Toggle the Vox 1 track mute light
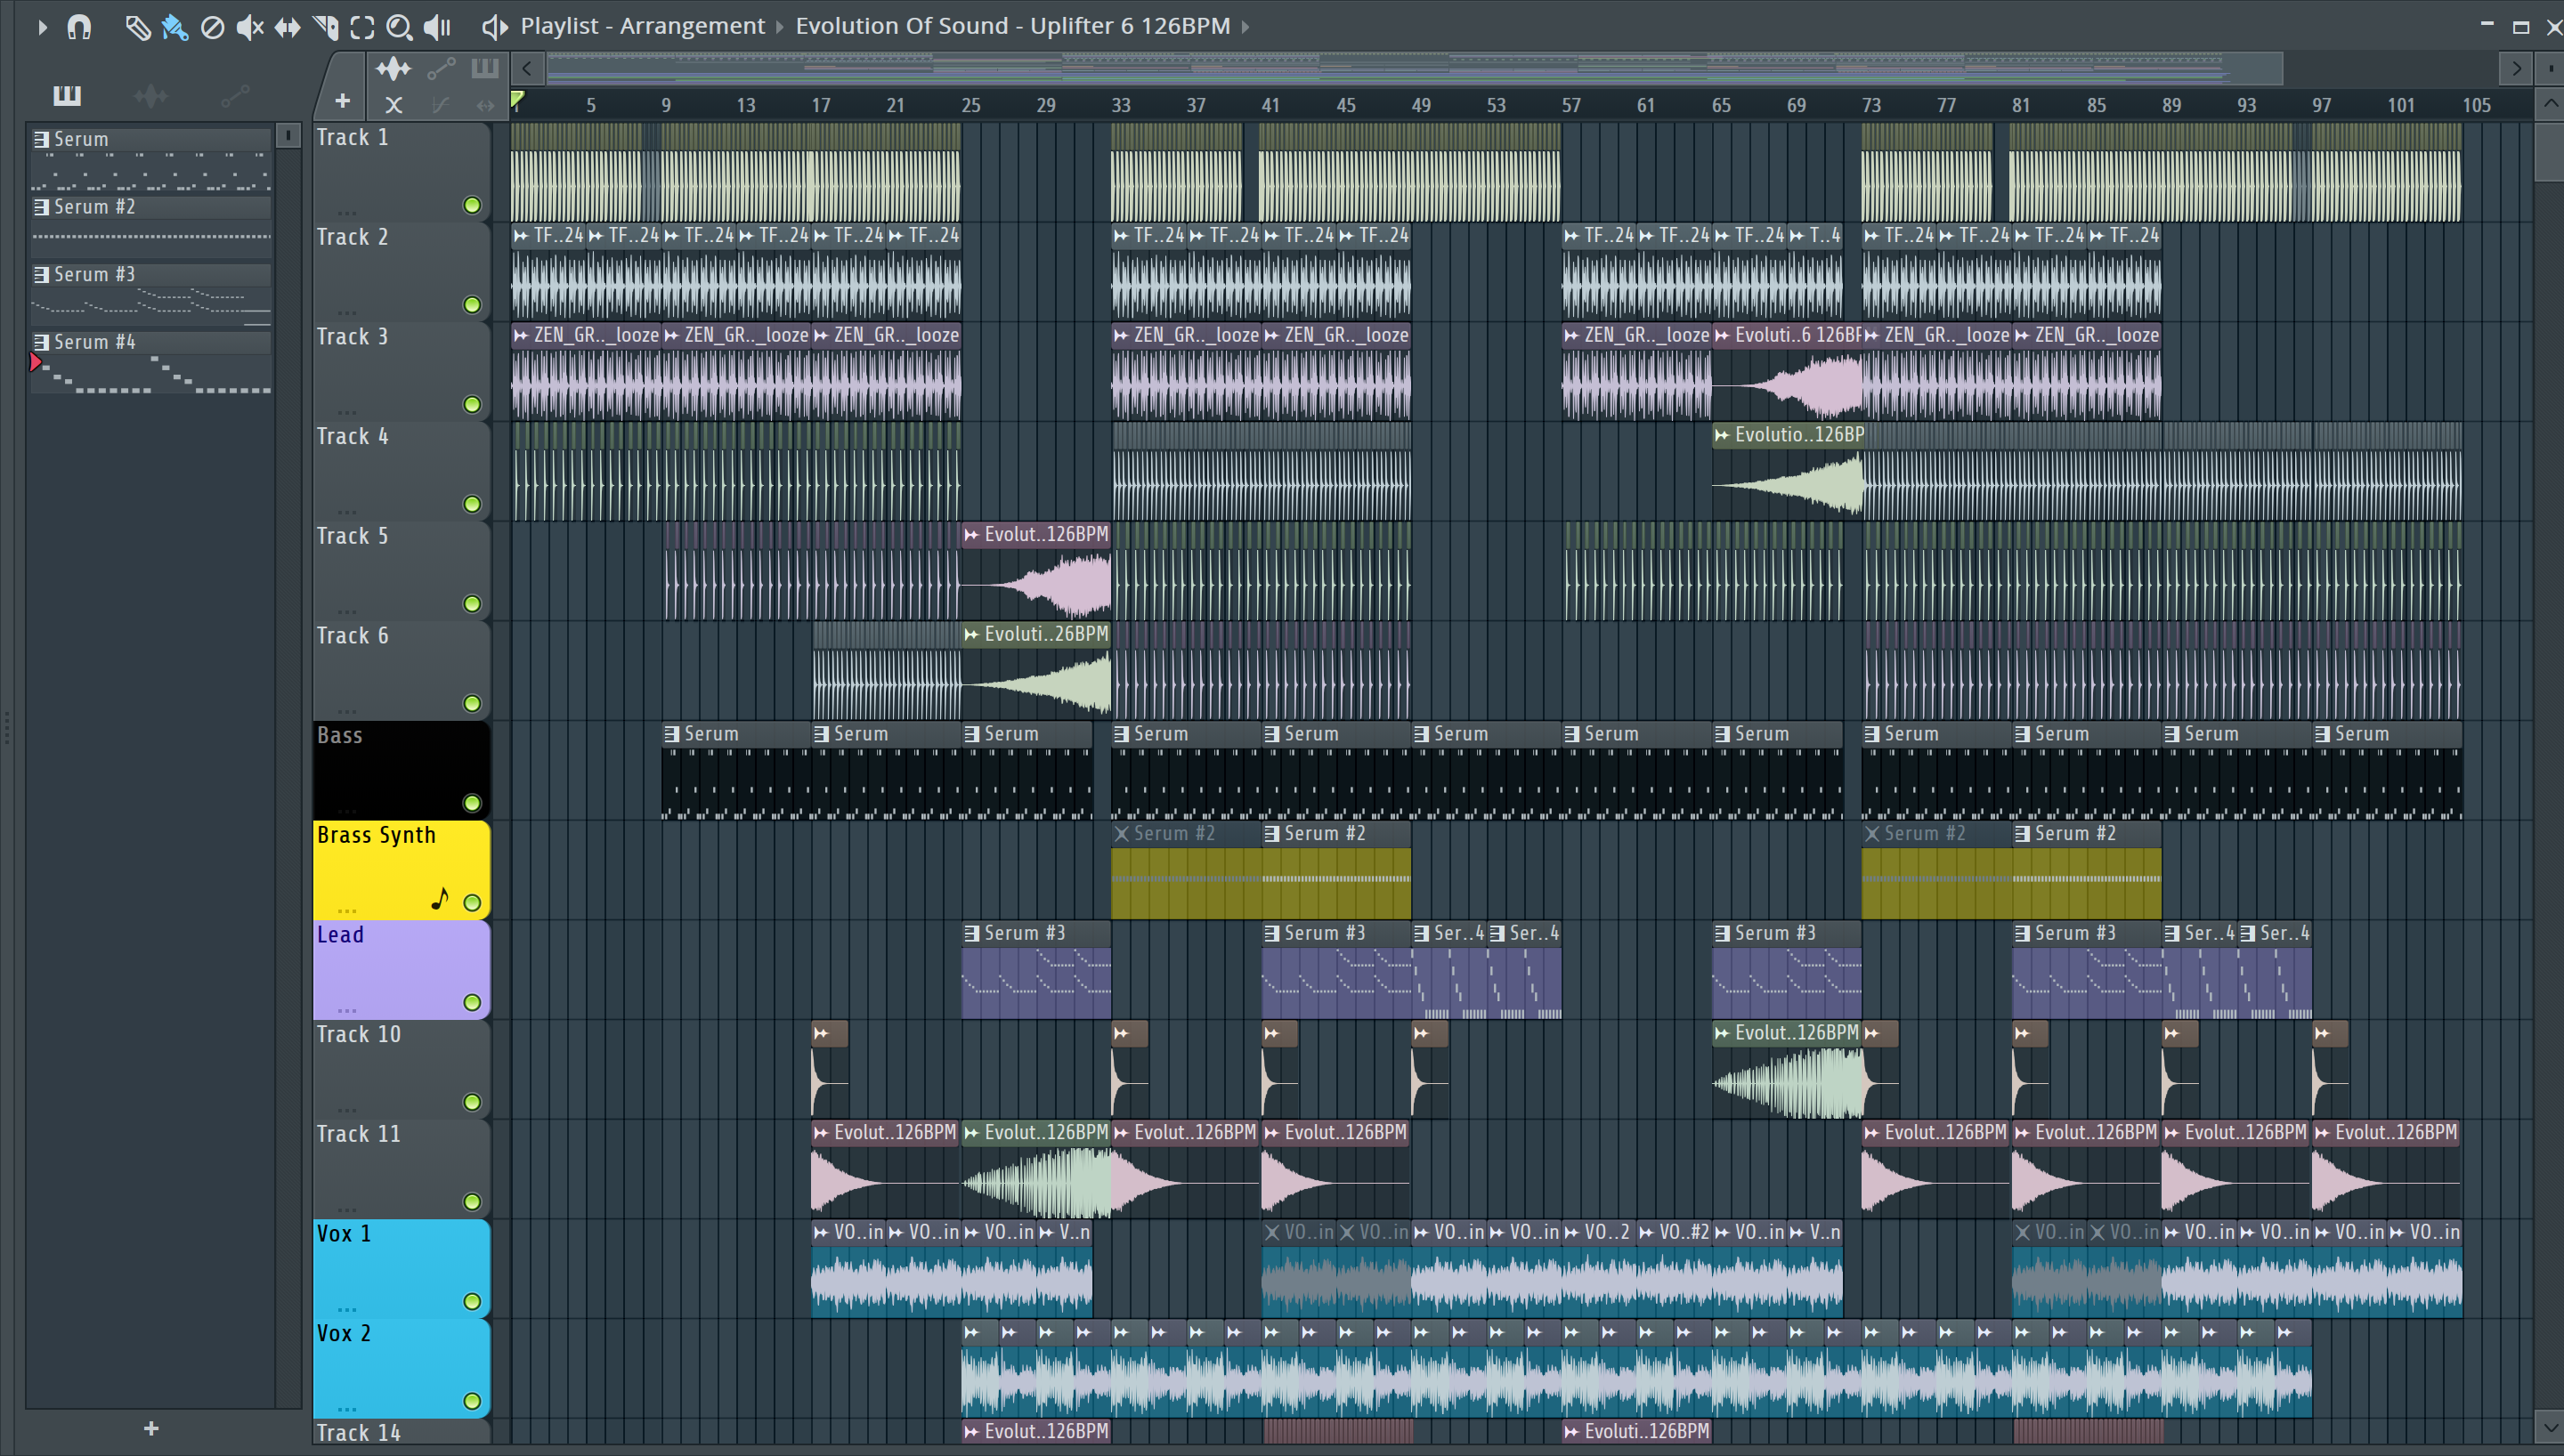This screenshot has width=2564, height=1456. (x=472, y=1302)
